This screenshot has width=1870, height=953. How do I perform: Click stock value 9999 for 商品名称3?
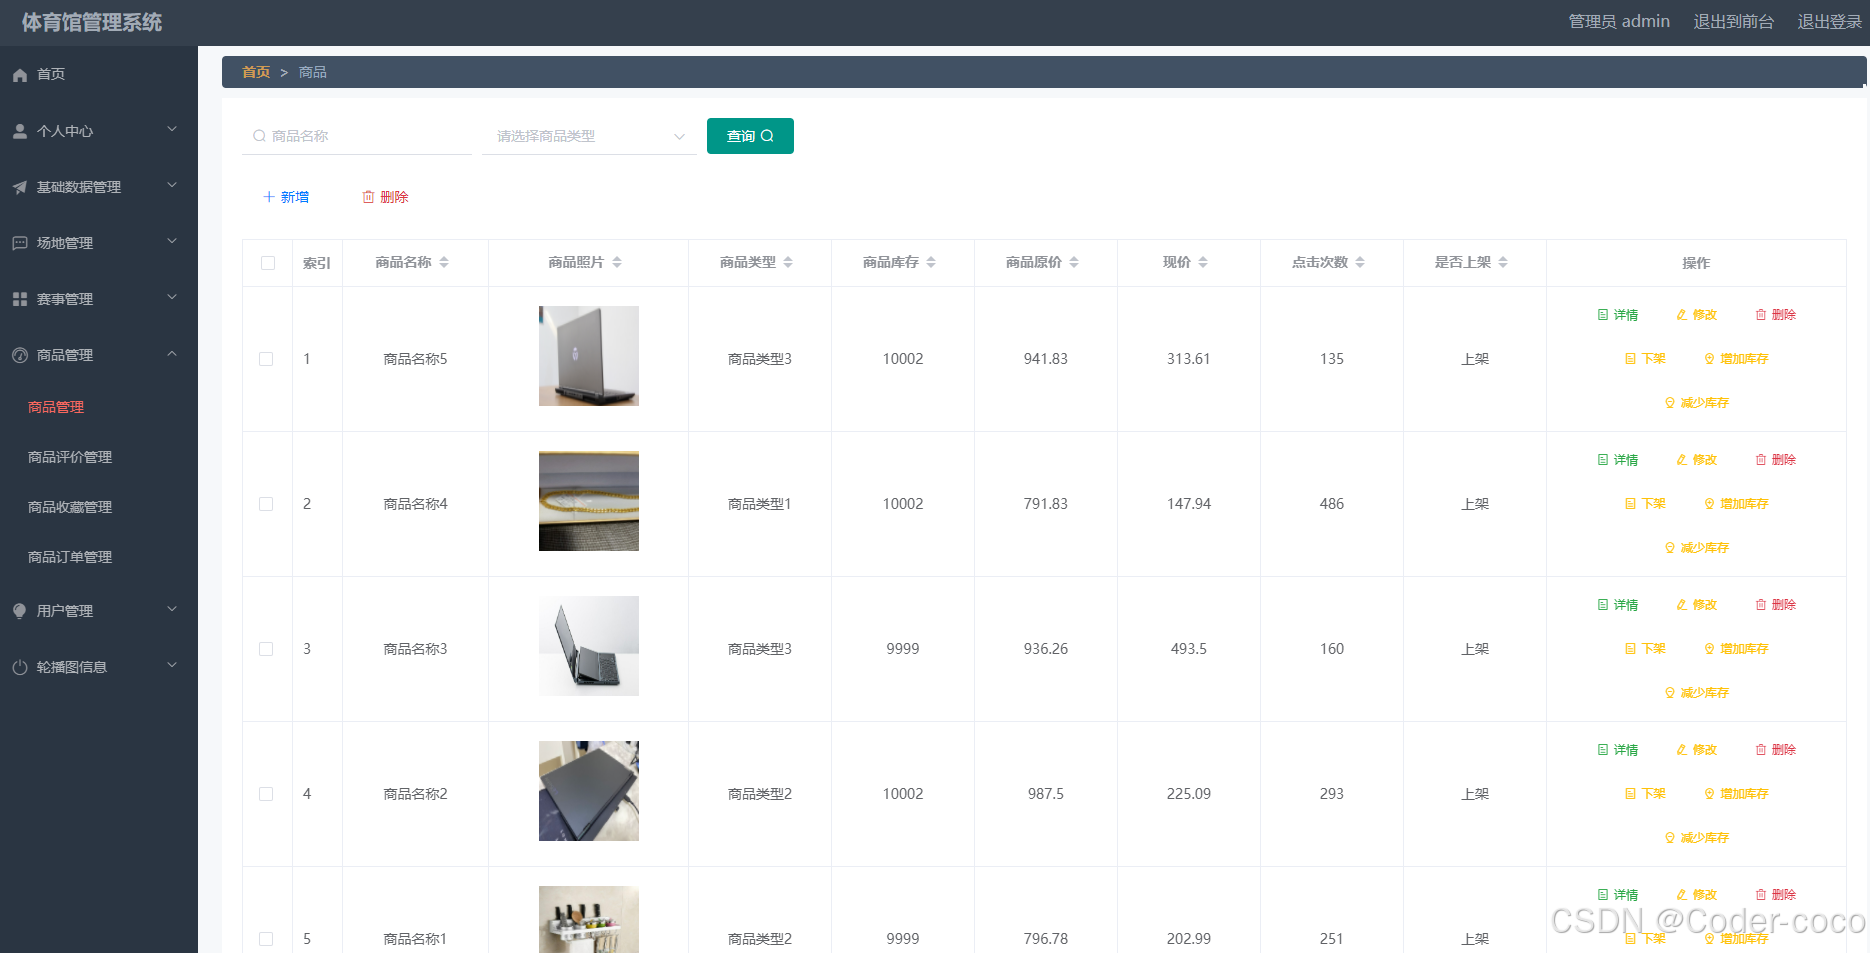pos(903,649)
